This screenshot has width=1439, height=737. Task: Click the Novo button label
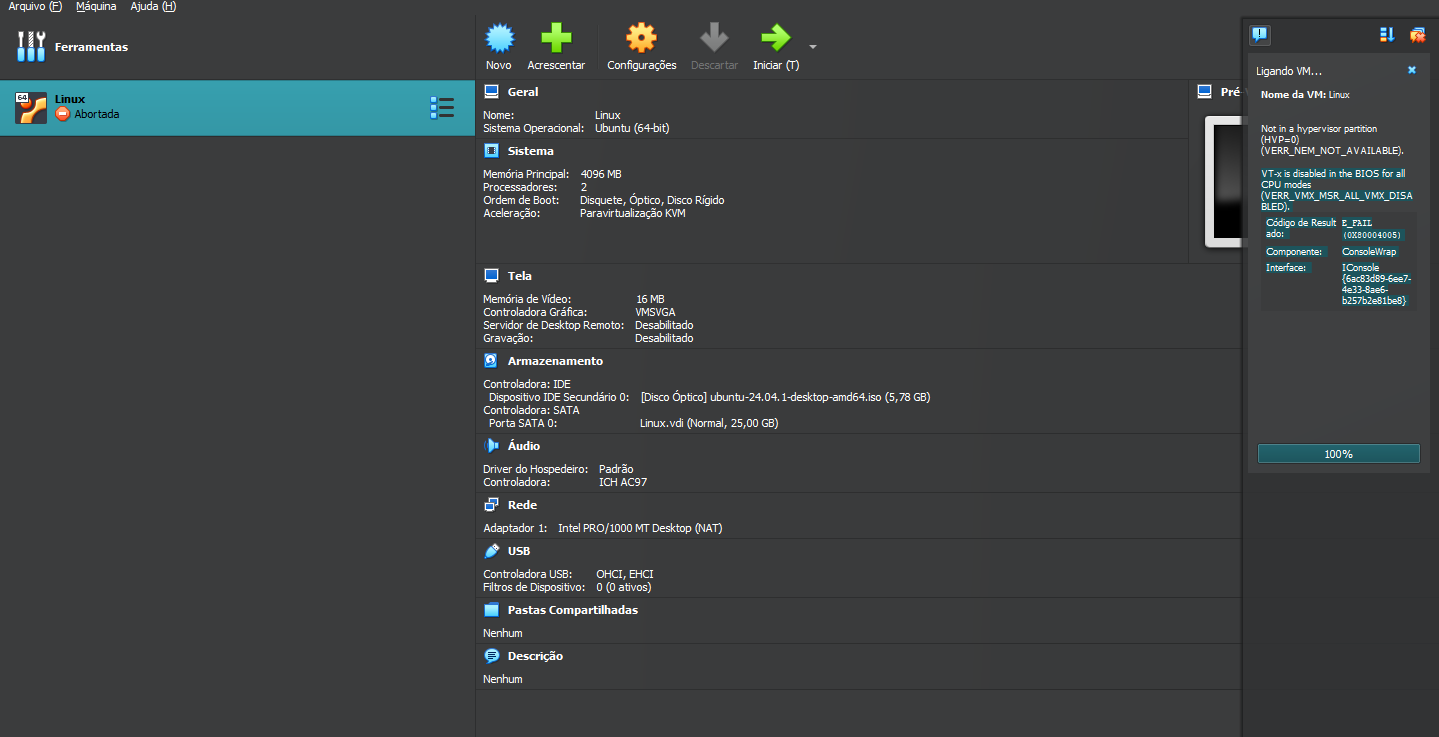tap(499, 65)
